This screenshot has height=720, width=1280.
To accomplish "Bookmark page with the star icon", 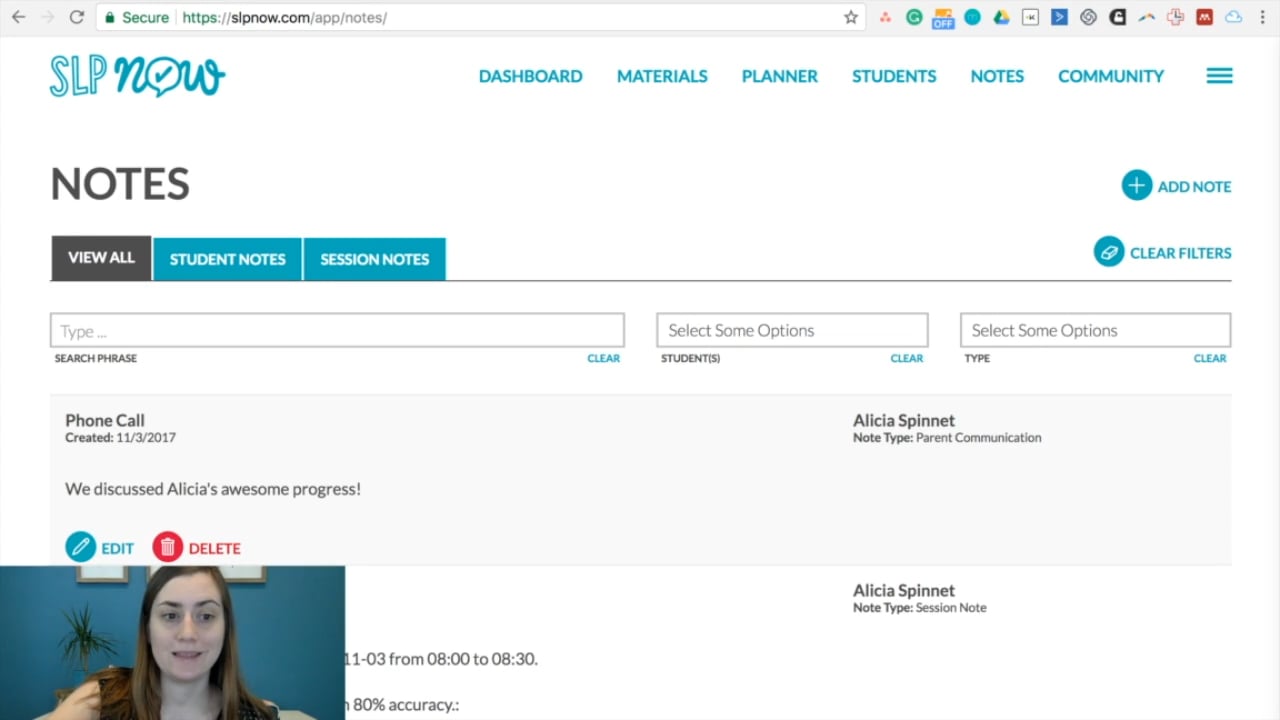I will 851,17.
